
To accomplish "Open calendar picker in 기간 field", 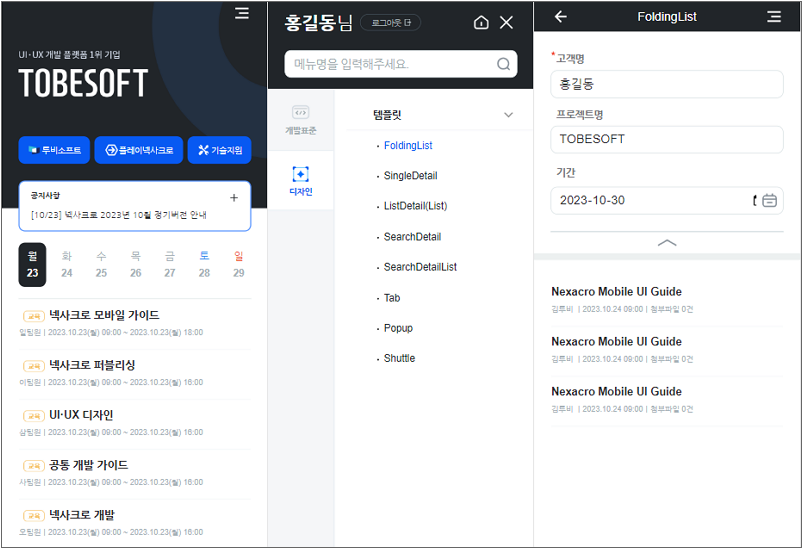I will [769, 200].
